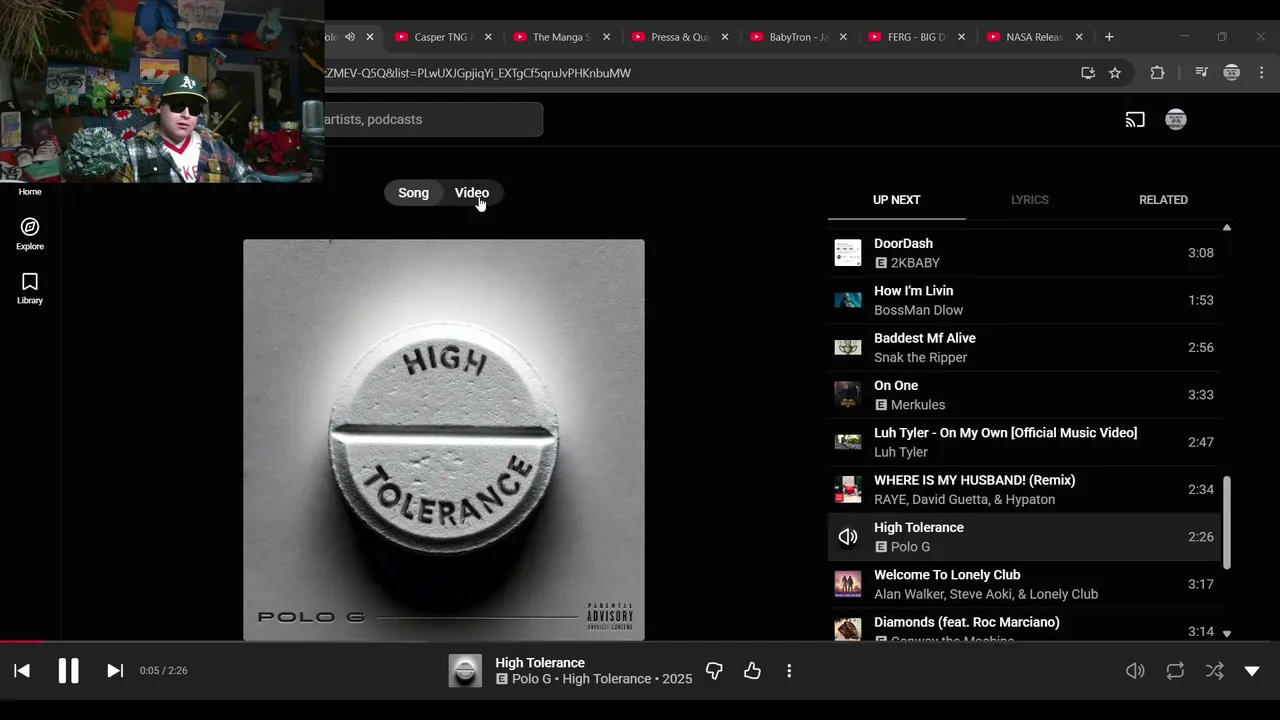Open the account avatar menu
This screenshot has width=1280, height=720.
tap(1176, 119)
